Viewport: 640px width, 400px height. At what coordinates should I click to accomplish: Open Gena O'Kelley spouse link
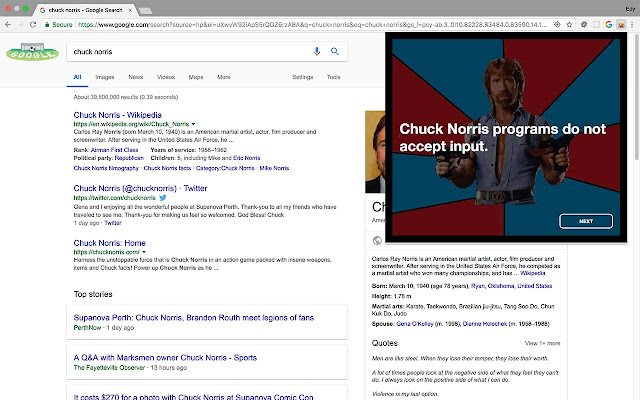click(x=415, y=324)
